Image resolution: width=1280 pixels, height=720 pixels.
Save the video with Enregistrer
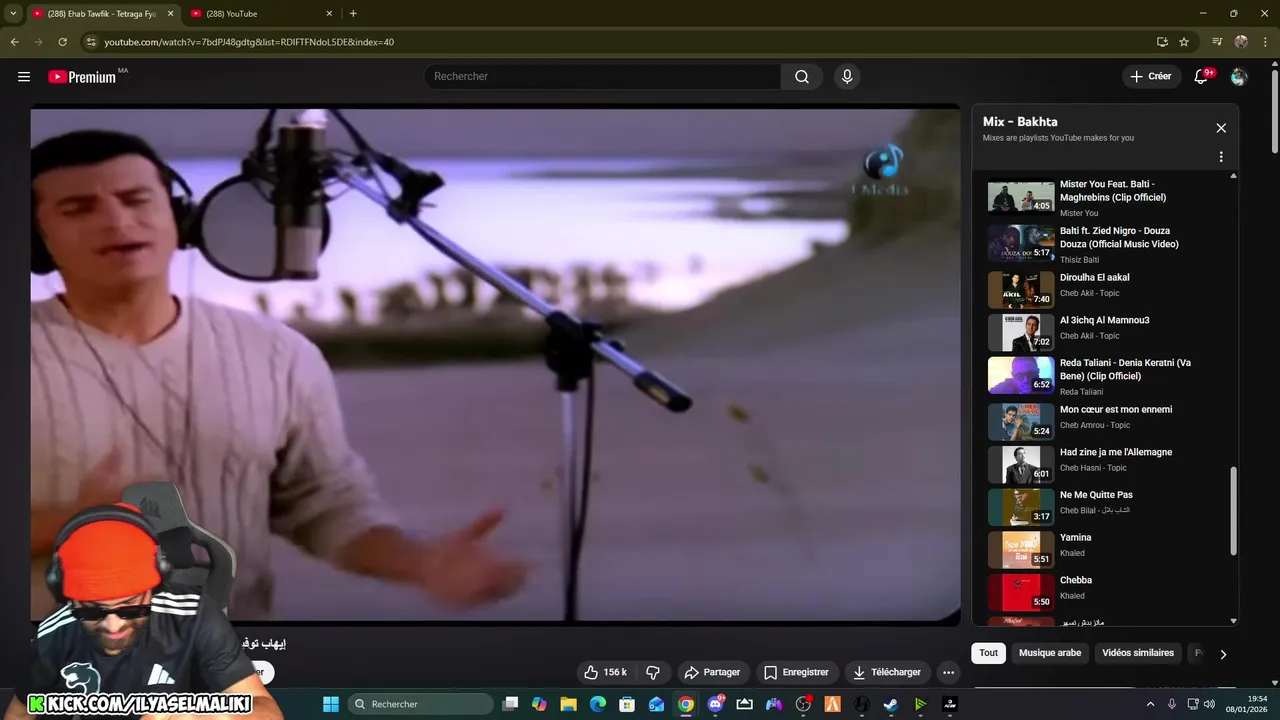coord(796,672)
